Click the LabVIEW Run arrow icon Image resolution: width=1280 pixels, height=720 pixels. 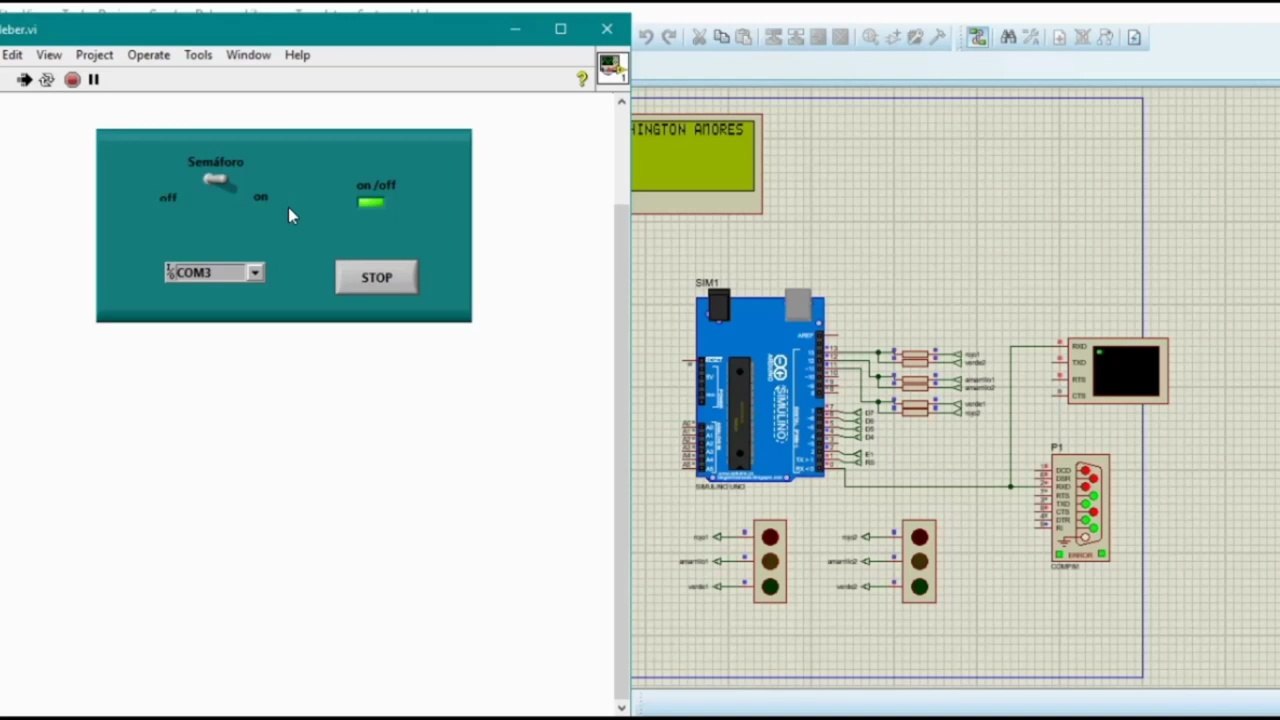[x=24, y=79]
